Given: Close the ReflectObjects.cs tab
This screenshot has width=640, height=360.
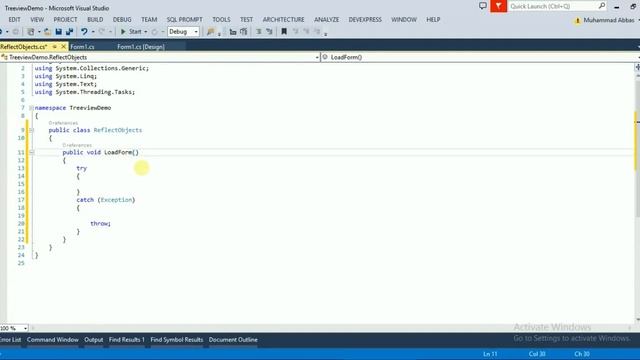Looking at the screenshot, I should [63, 47].
